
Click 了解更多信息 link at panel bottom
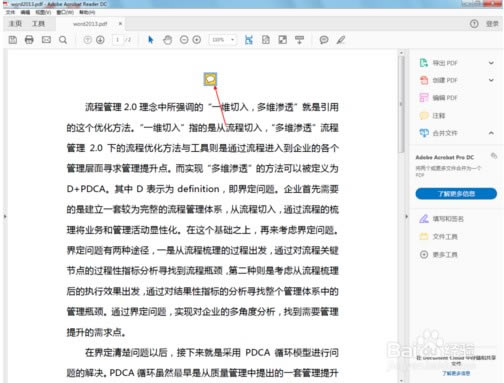click(456, 373)
